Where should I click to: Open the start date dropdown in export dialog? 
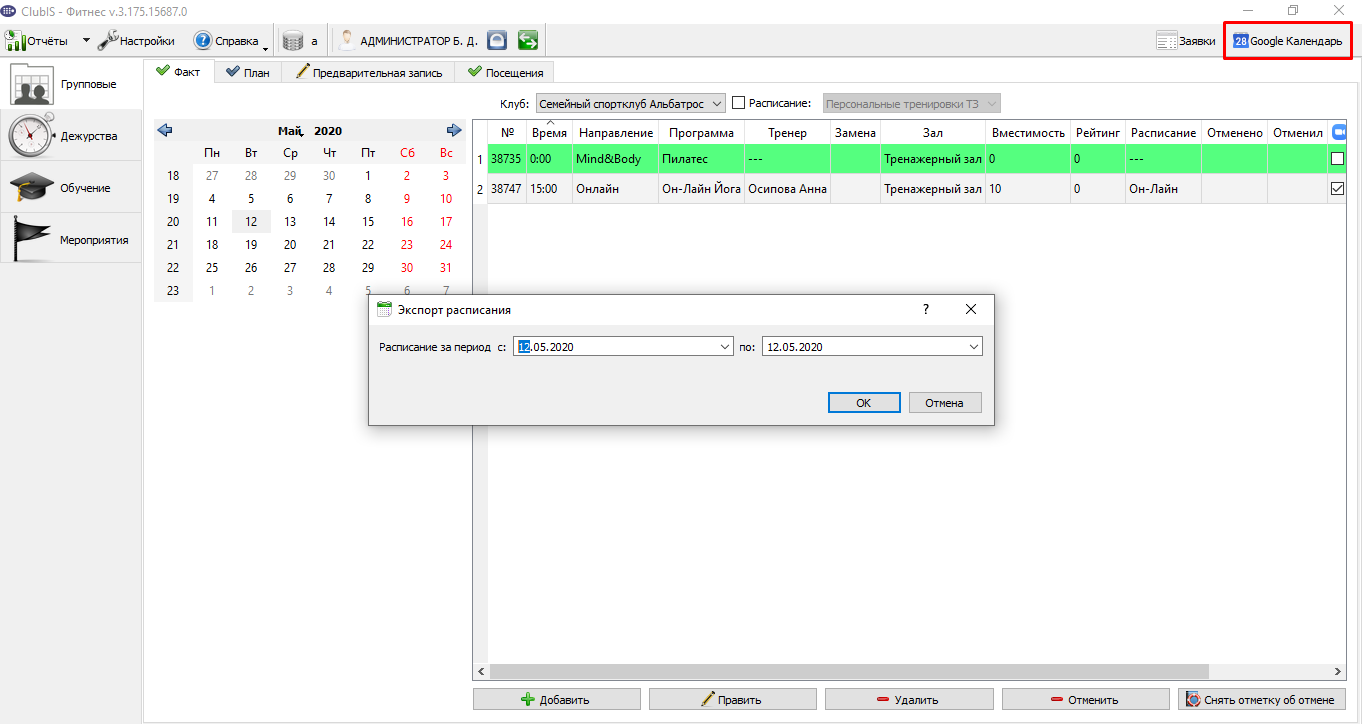click(x=725, y=347)
